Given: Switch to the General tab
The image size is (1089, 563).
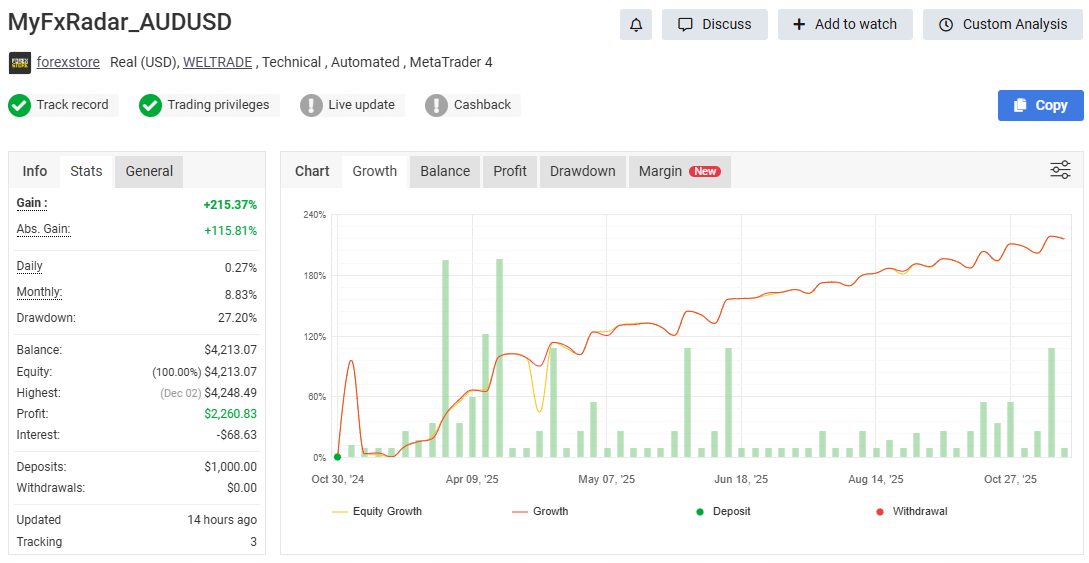Looking at the screenshot, I should coord(149,171).
